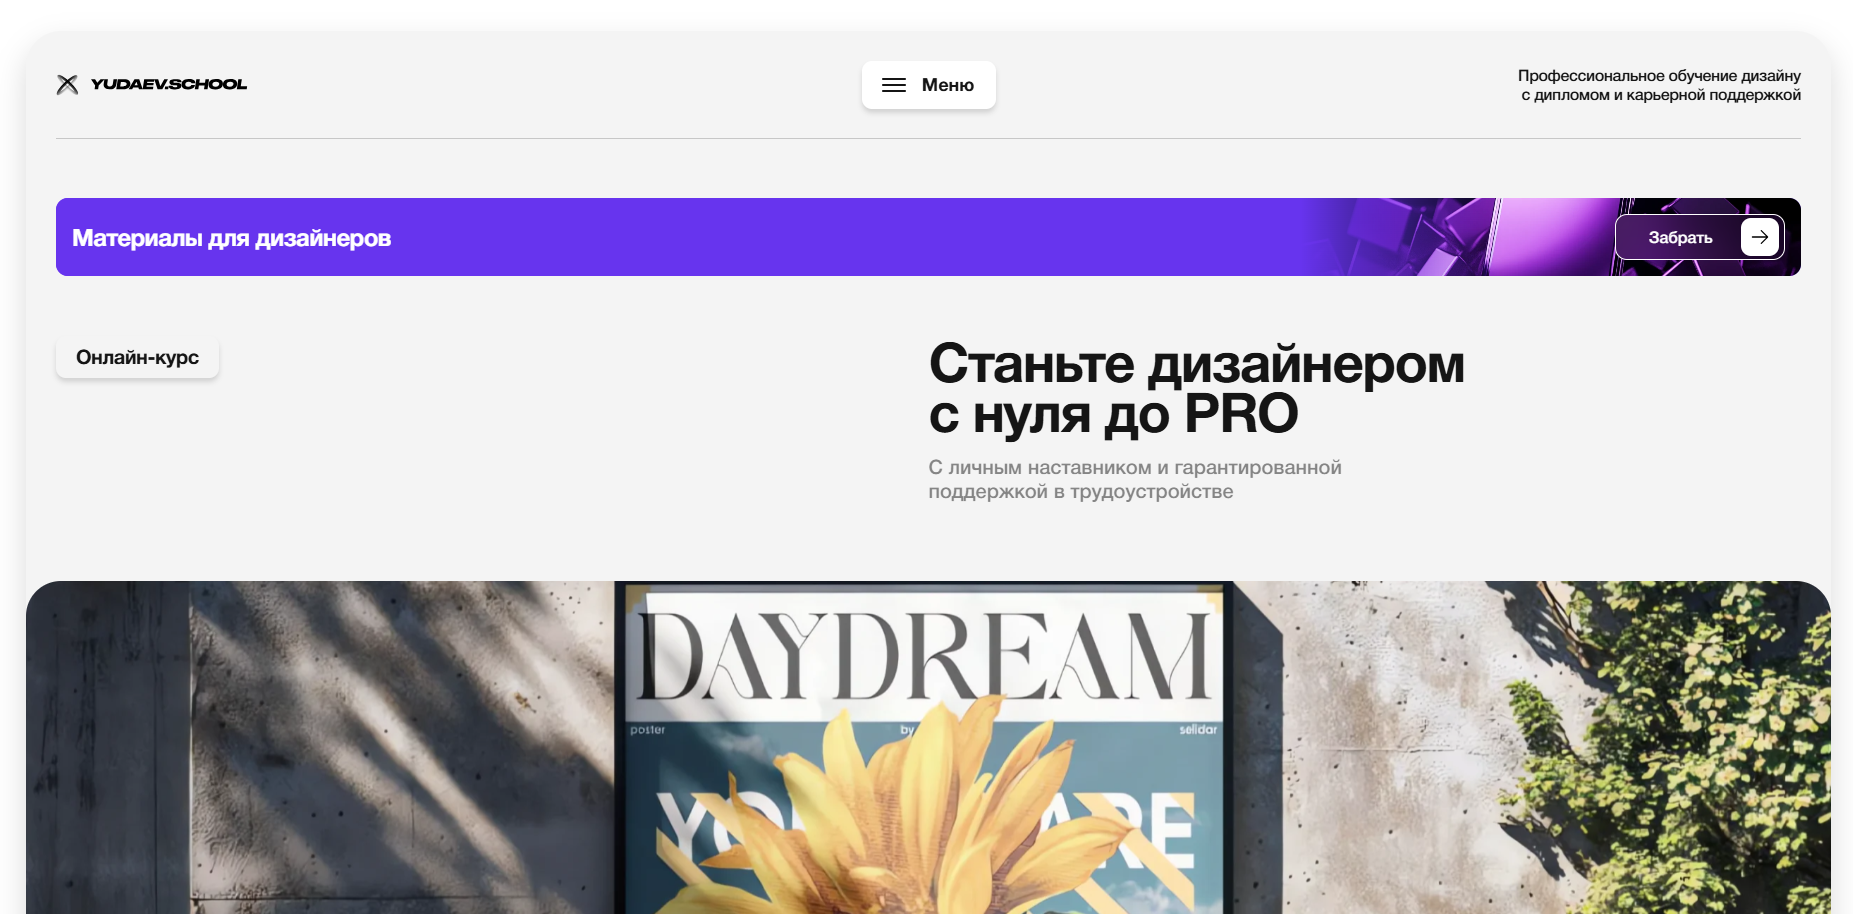
Task: Click the subtitle about личным наставником
Action: (1135, 479)
